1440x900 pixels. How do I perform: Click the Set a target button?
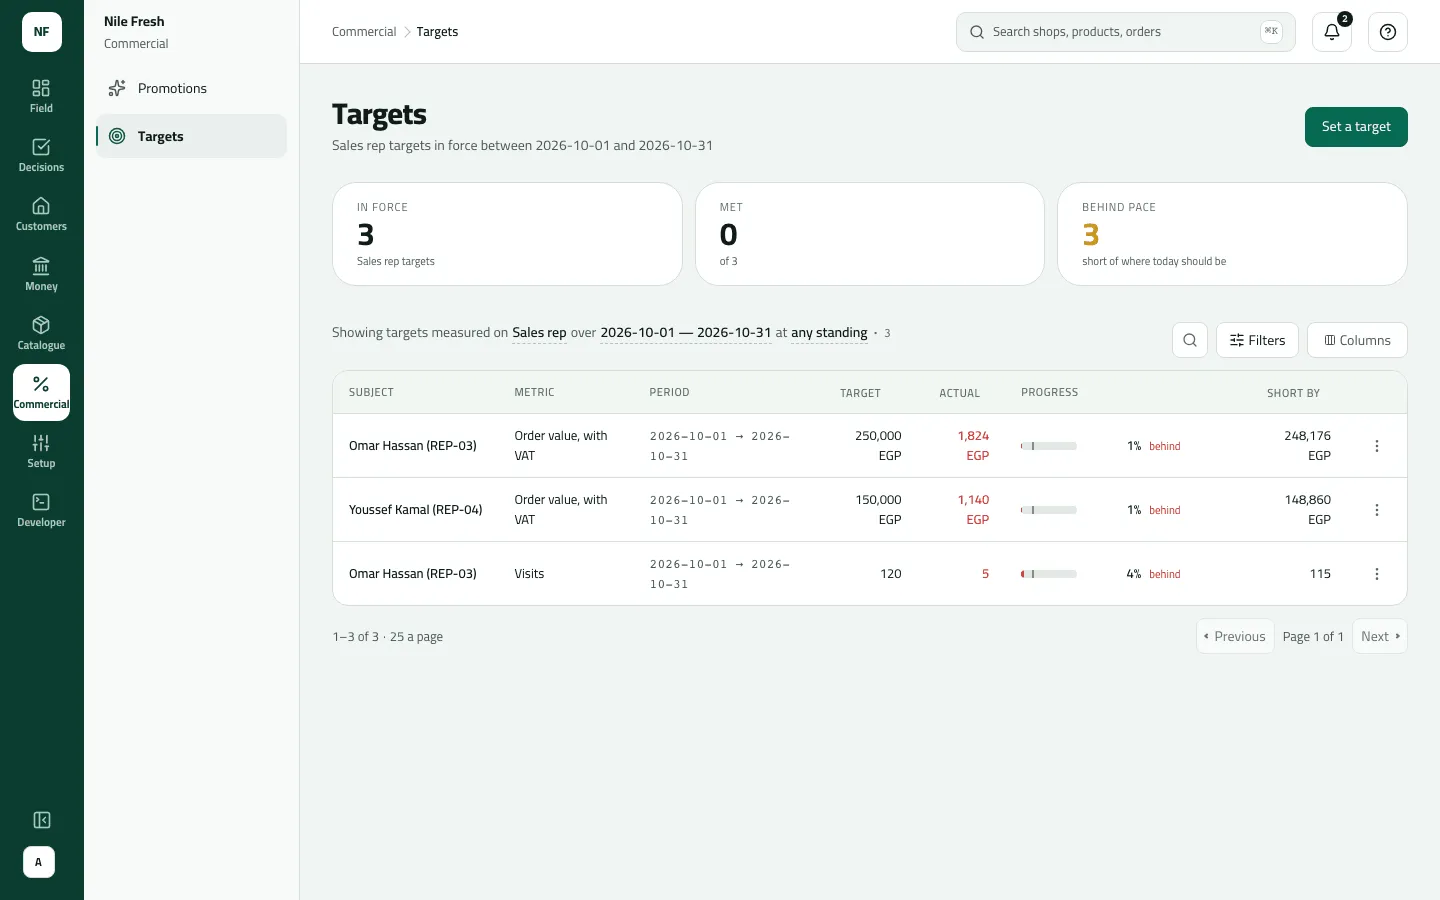(1356, 127)
